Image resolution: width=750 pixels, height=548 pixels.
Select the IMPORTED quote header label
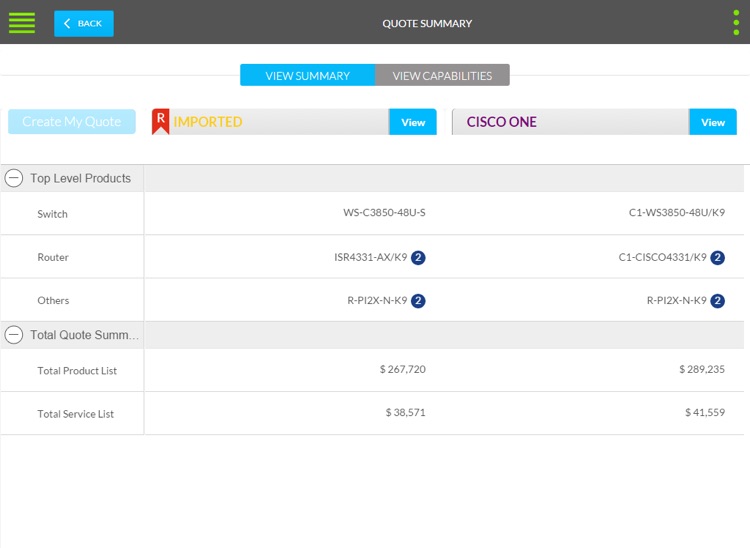(208, 122)
